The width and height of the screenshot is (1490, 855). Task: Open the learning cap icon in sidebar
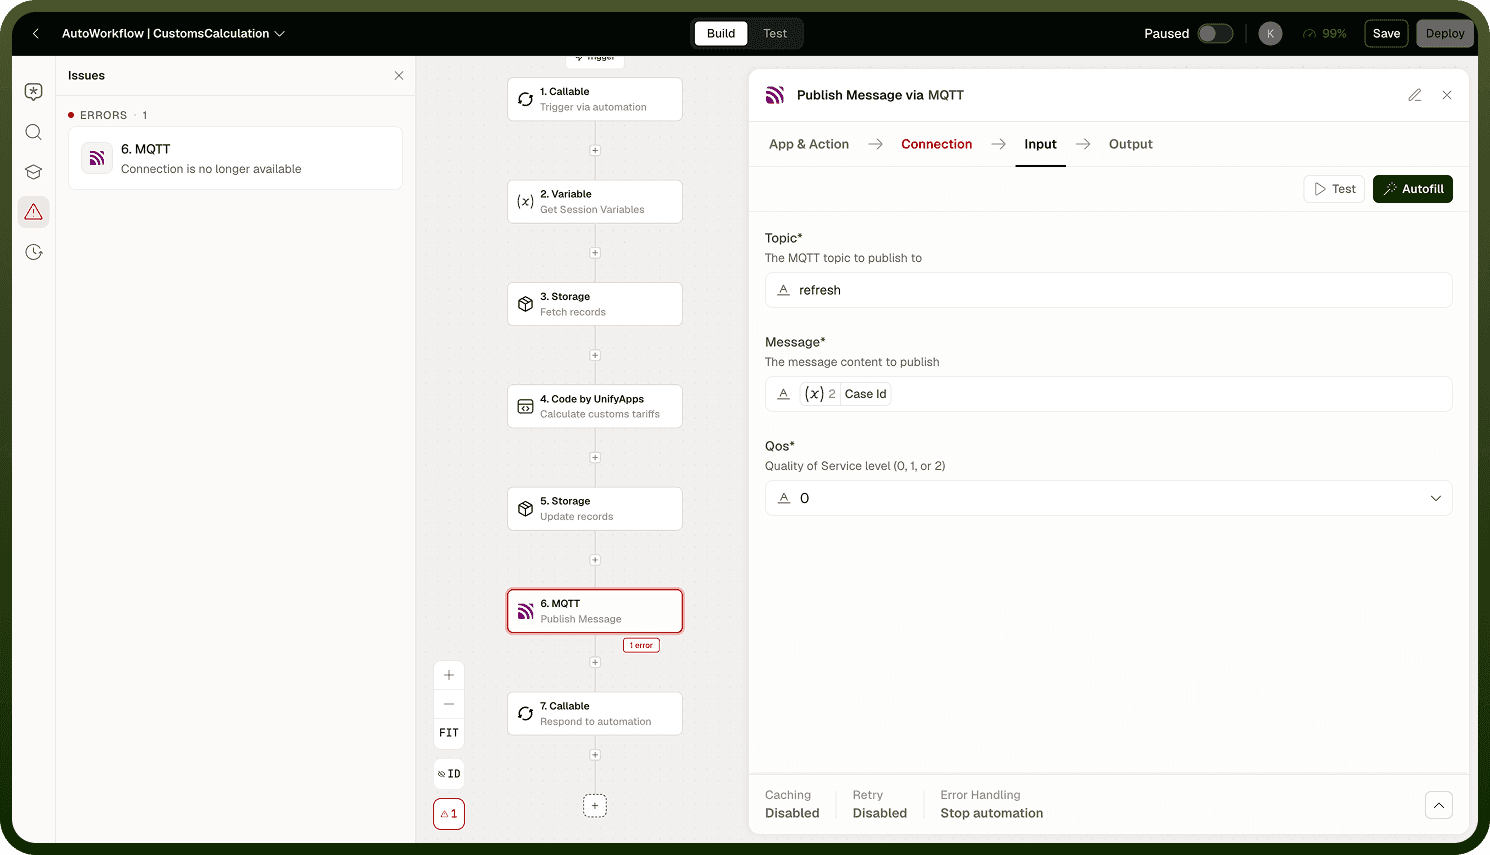34,172
